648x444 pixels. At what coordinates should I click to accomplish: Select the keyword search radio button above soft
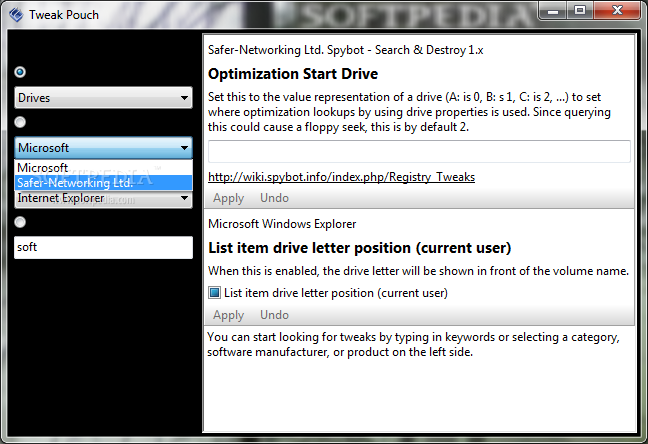(x=20, y=222)
